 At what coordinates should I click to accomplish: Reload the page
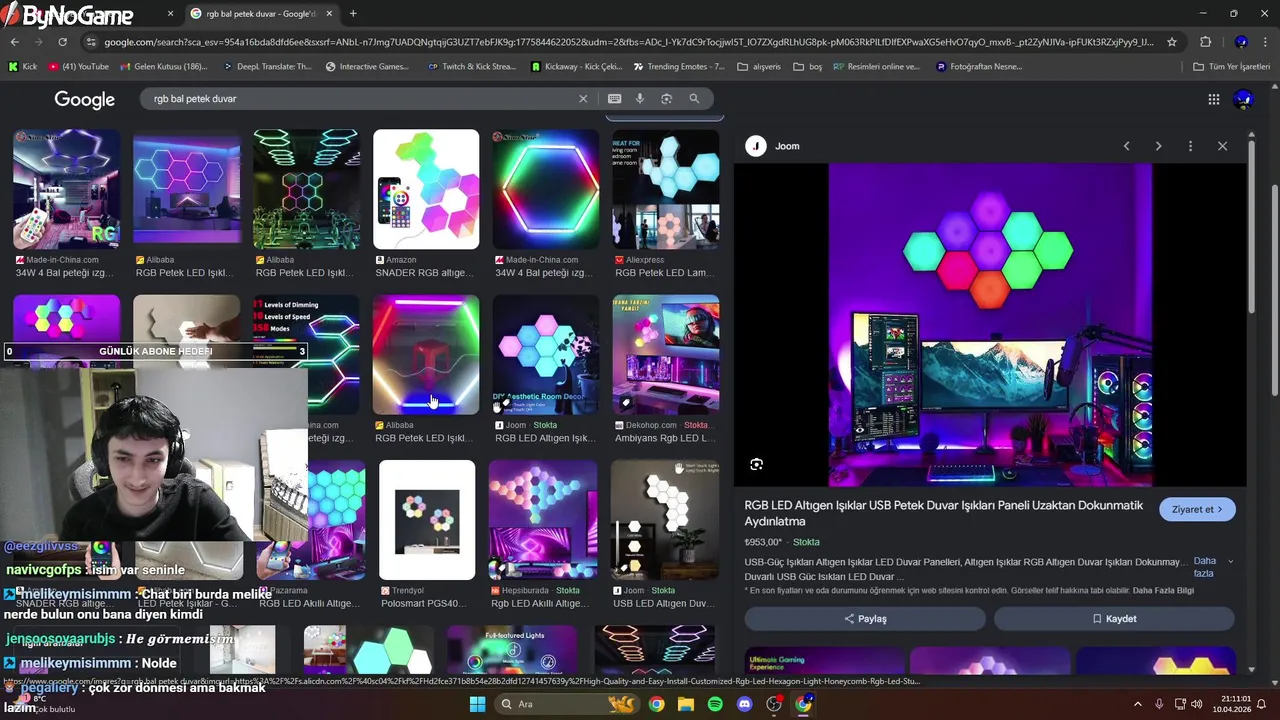[x=62, y=42]
